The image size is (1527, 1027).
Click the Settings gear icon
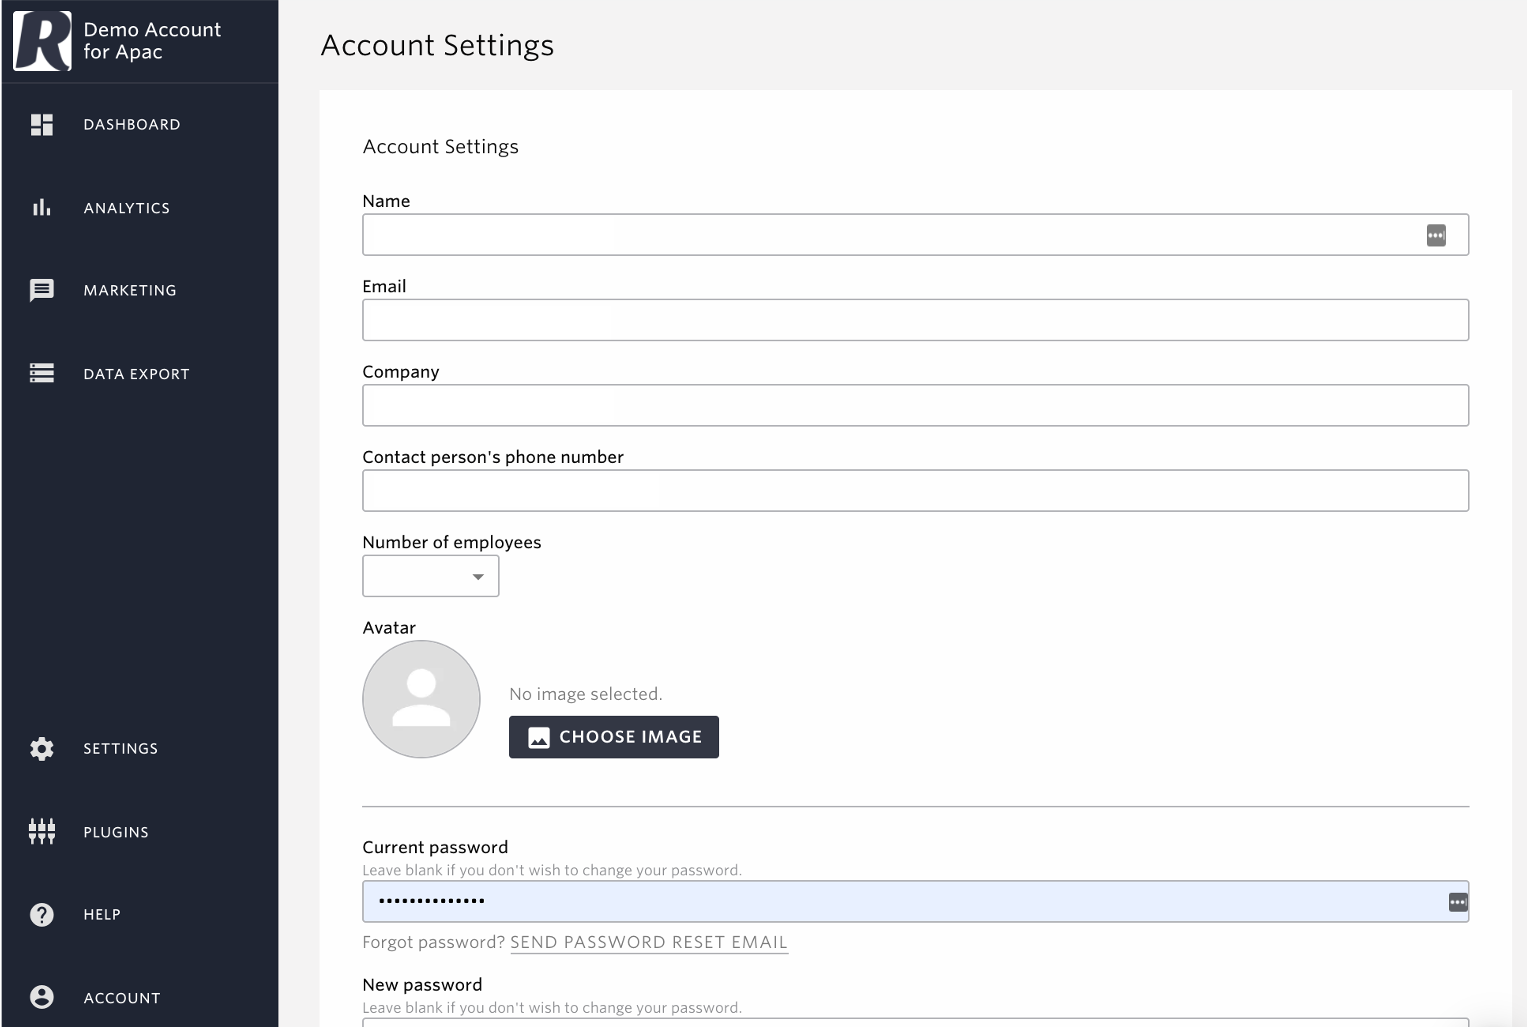42,748
